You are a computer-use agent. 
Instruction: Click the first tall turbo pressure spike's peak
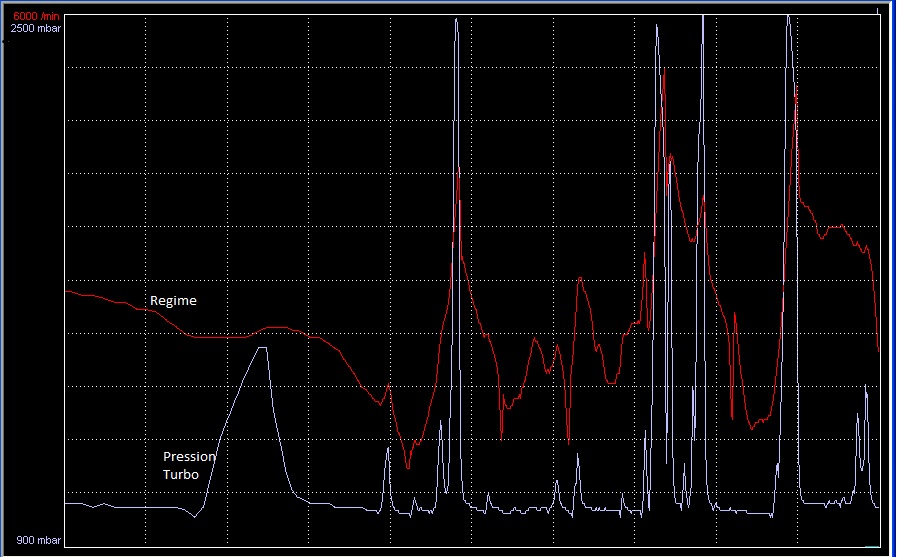coord(456,19)
